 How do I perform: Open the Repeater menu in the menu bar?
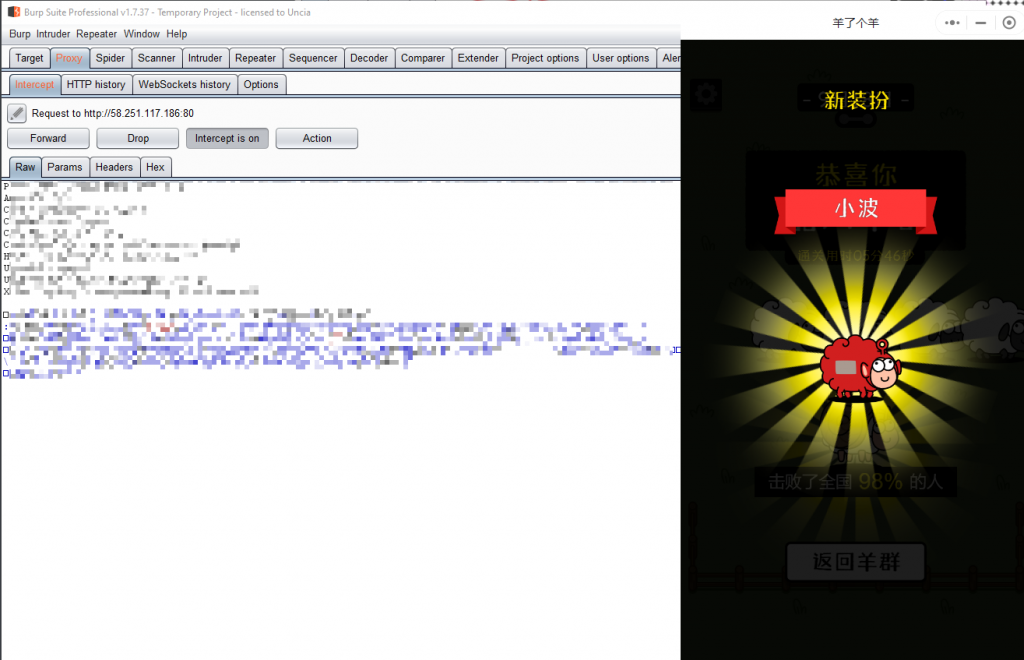pos(96,34)
